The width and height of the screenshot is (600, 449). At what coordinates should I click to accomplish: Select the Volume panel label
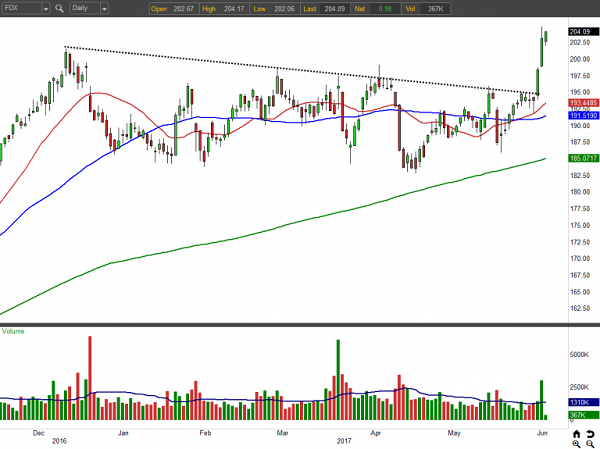[14, 330]
